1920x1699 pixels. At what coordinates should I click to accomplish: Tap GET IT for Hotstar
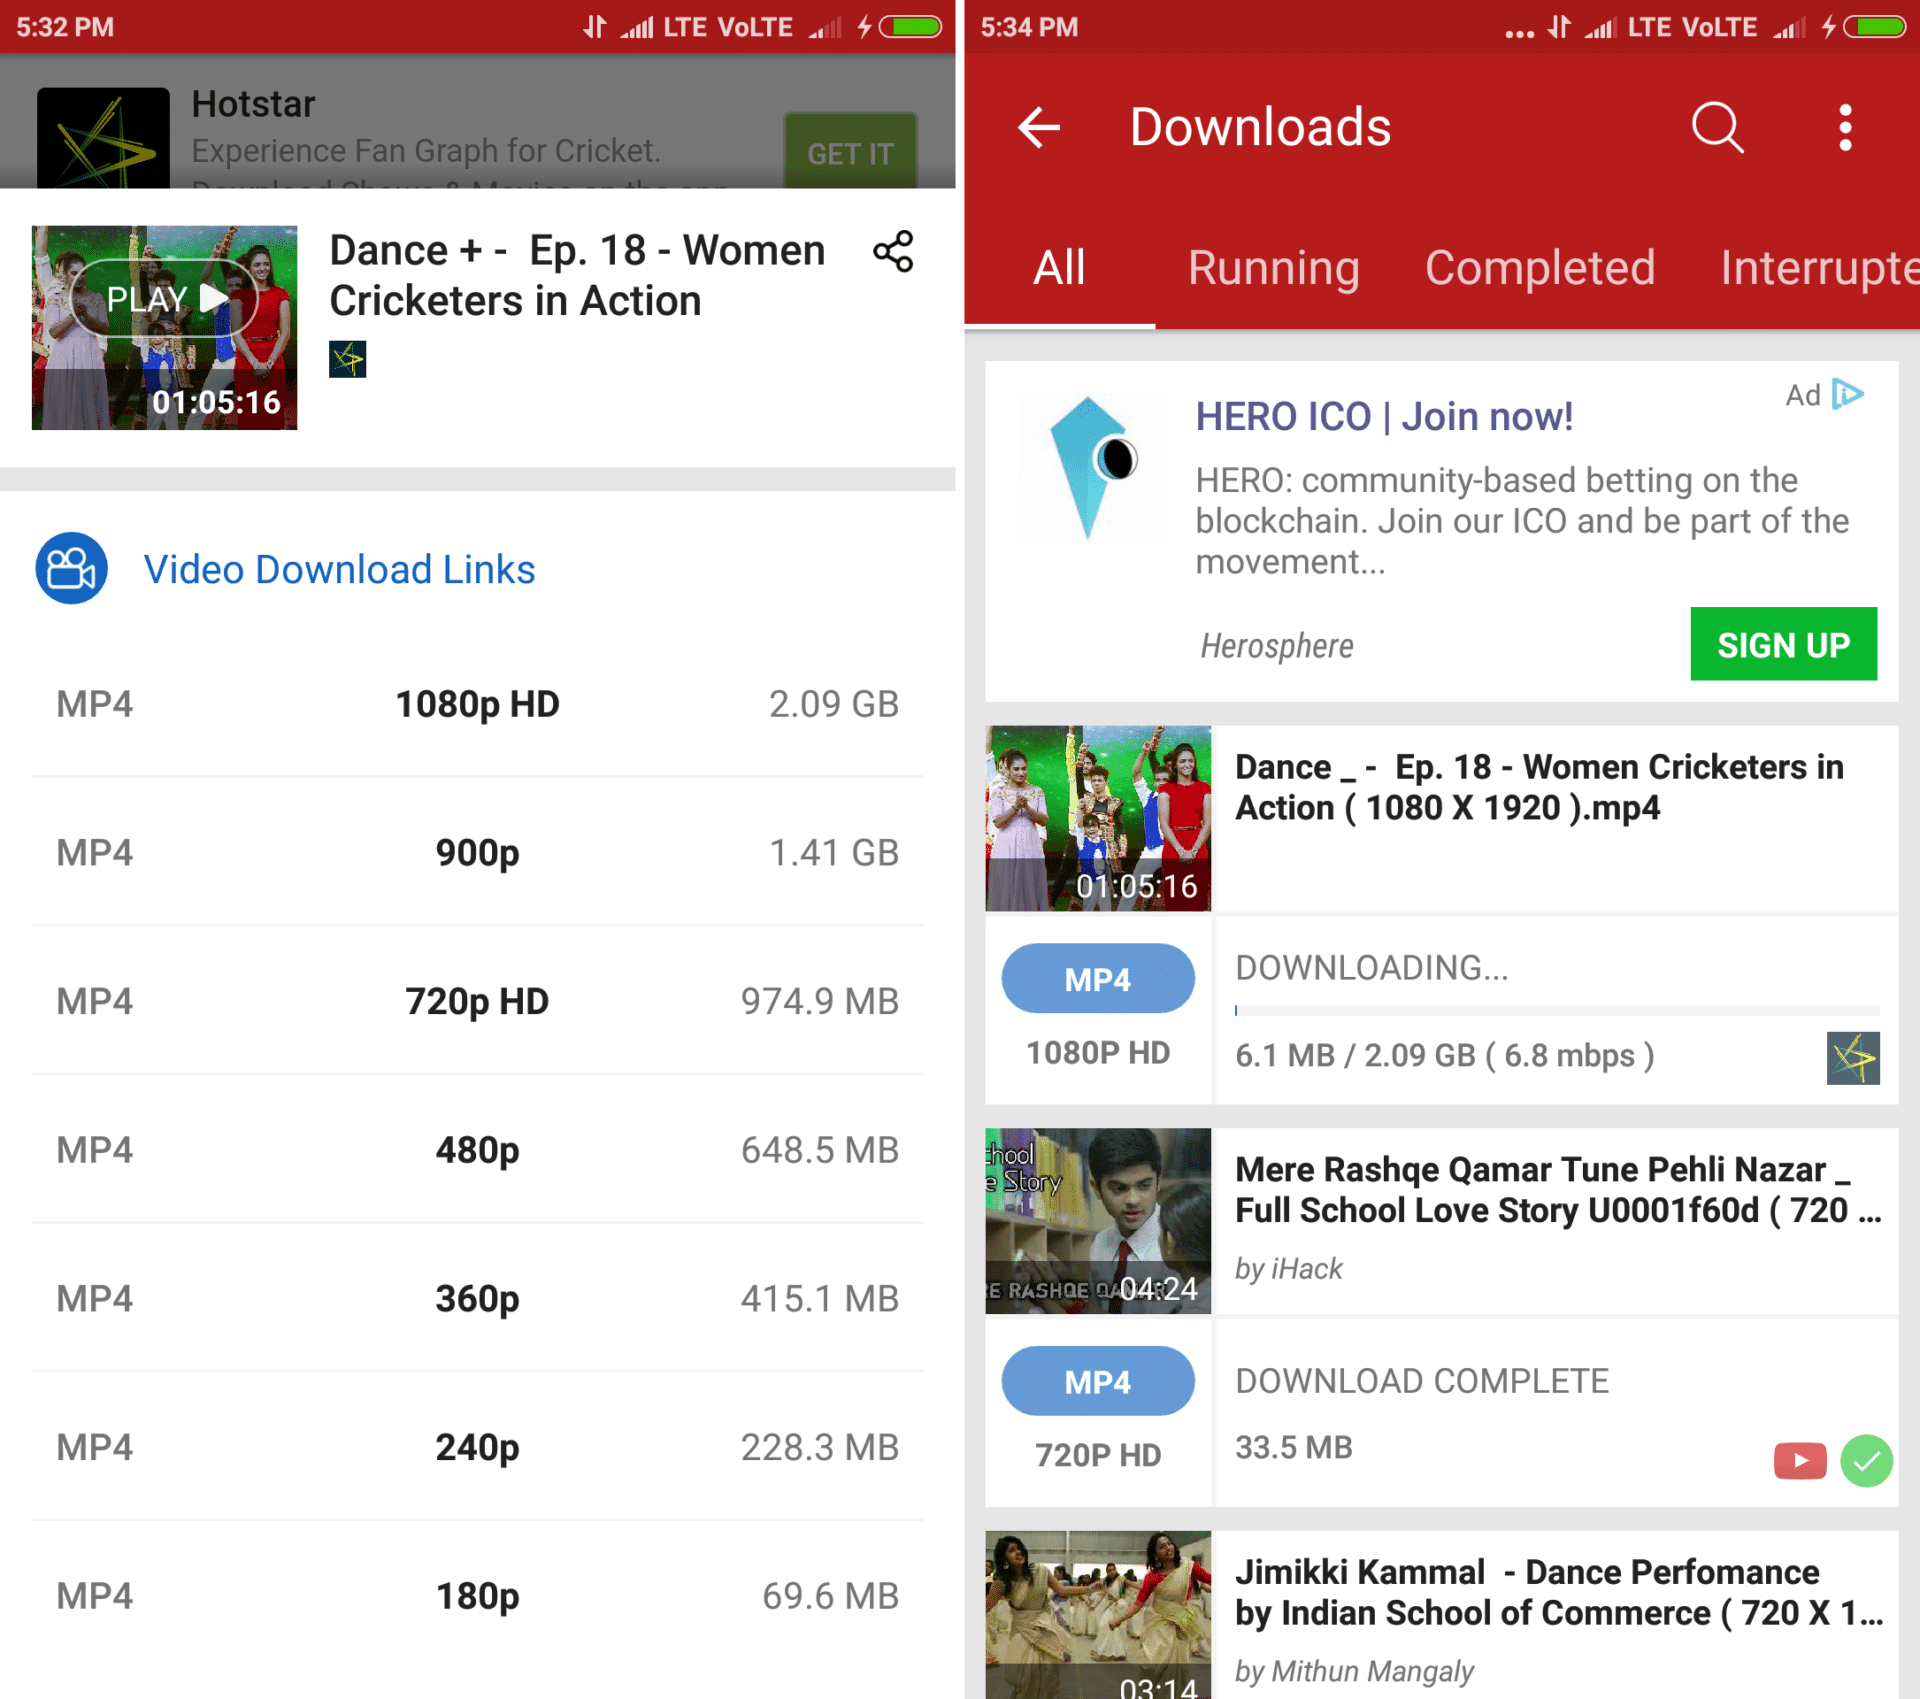point(850,153)
